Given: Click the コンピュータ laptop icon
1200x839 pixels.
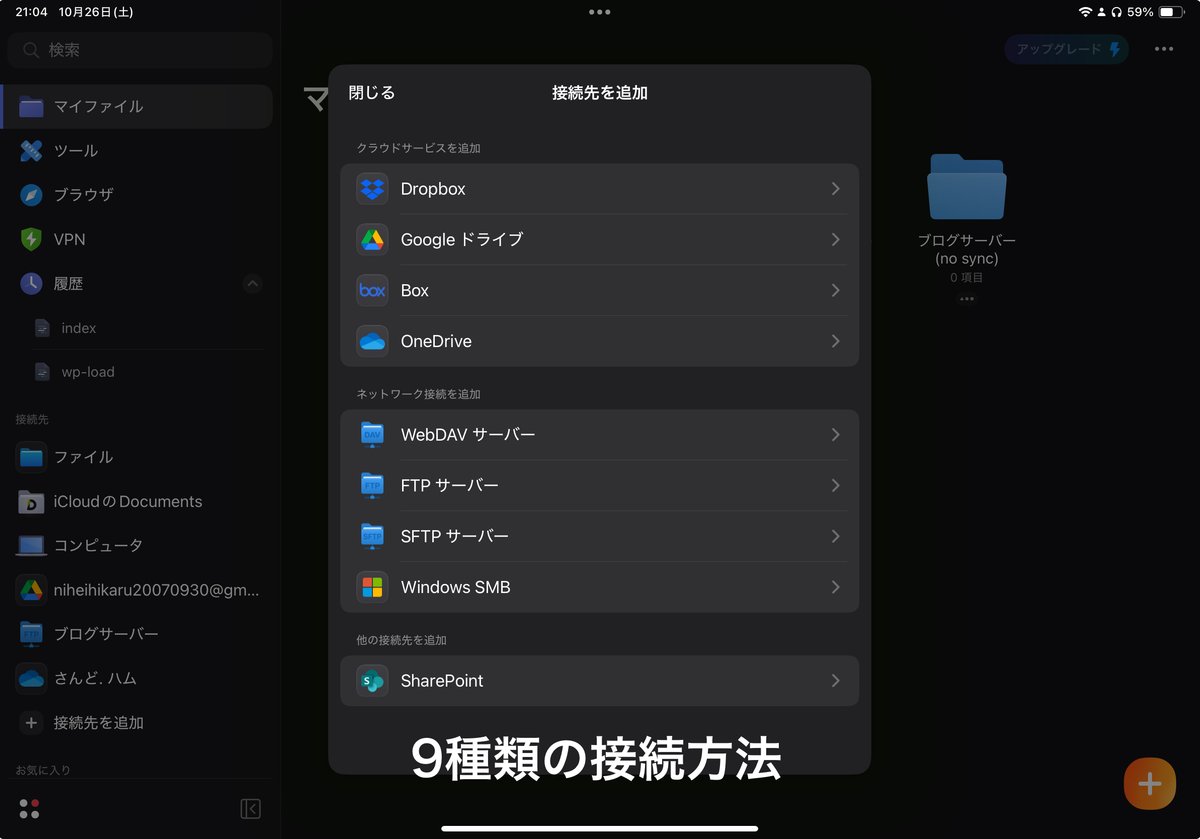Looking at the screenshot, I should pos(31,546).
